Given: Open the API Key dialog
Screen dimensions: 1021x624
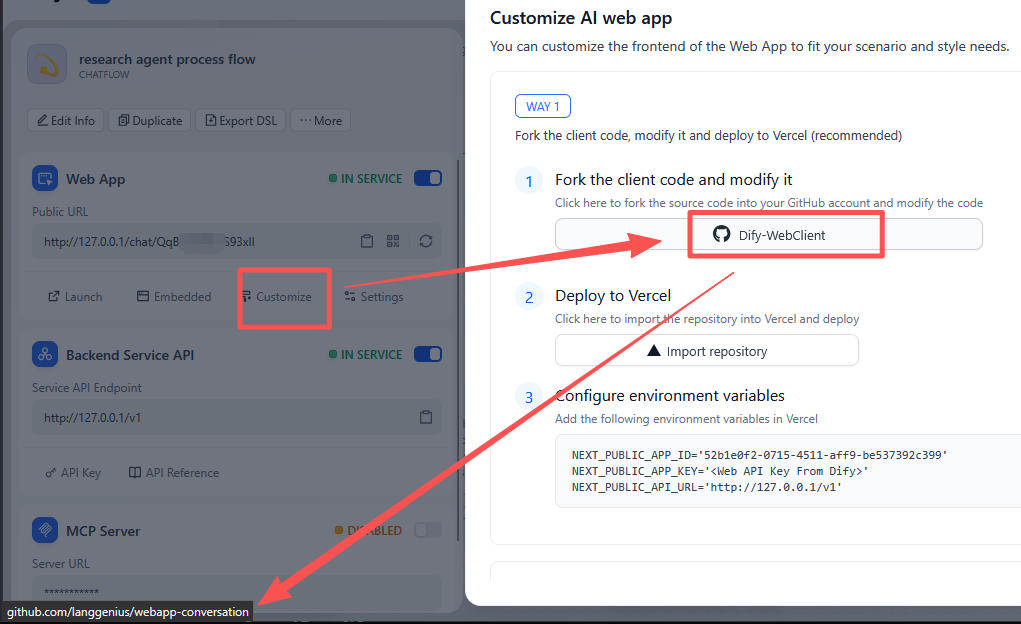Looking at the screenshot, I should (x=73, y=472).
